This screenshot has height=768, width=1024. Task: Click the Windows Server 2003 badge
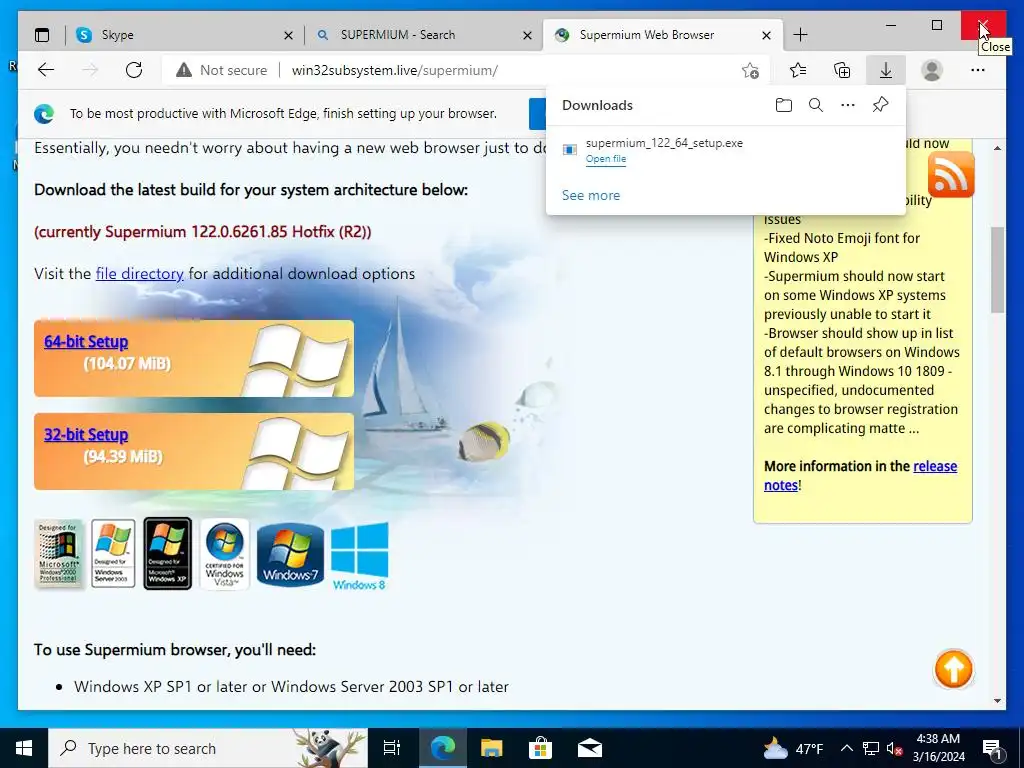coord(113,554)
